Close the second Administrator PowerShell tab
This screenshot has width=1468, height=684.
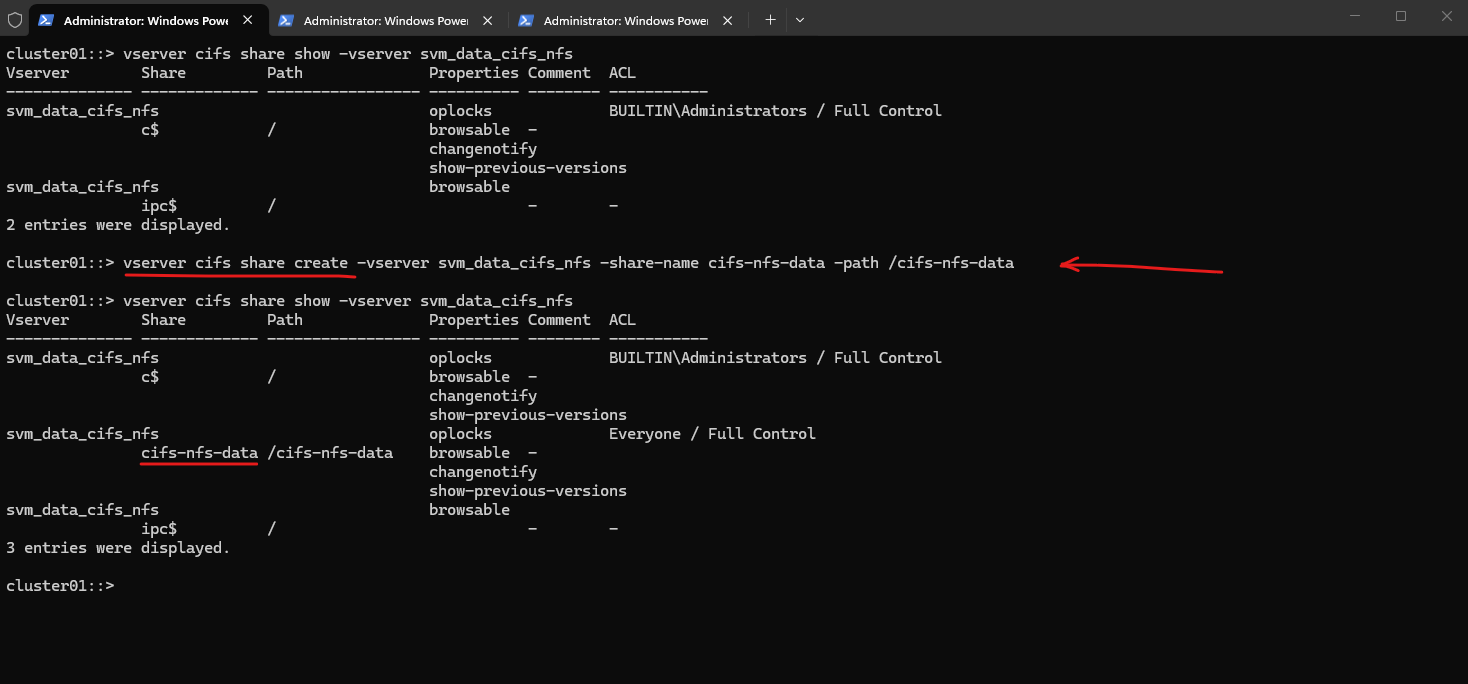point(487,20)
